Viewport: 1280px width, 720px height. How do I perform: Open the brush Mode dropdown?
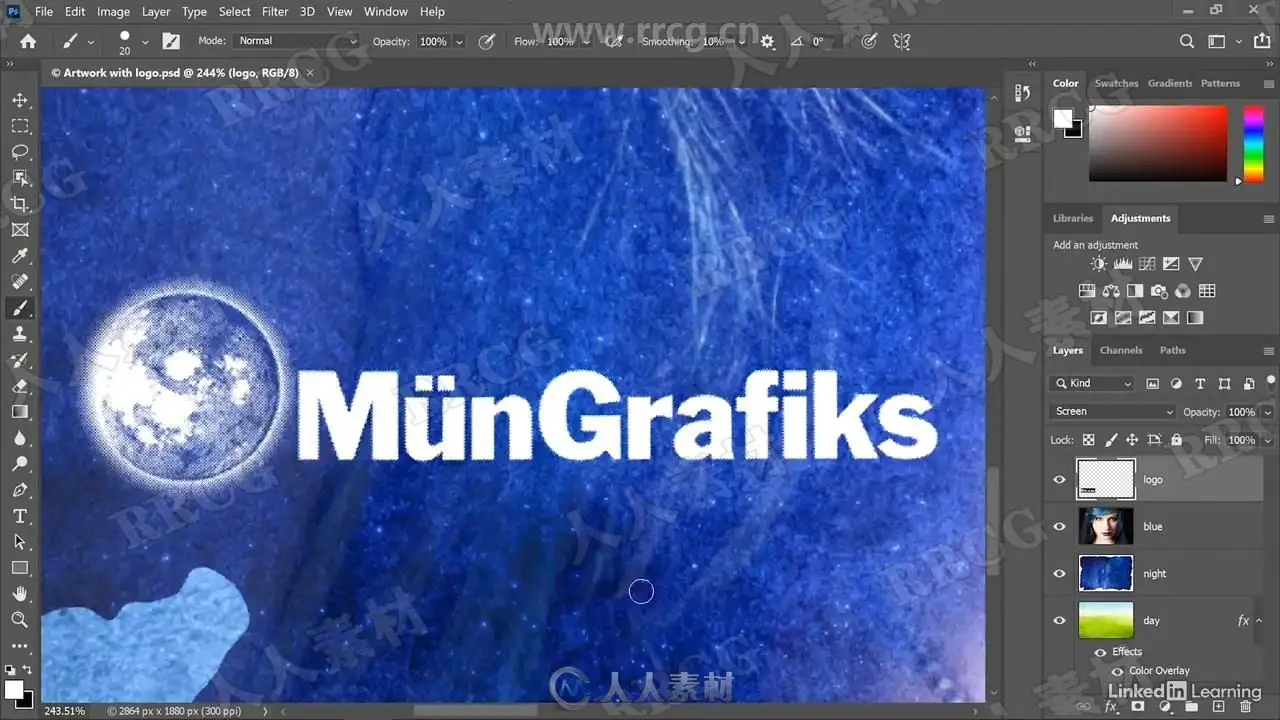point(296,41)
